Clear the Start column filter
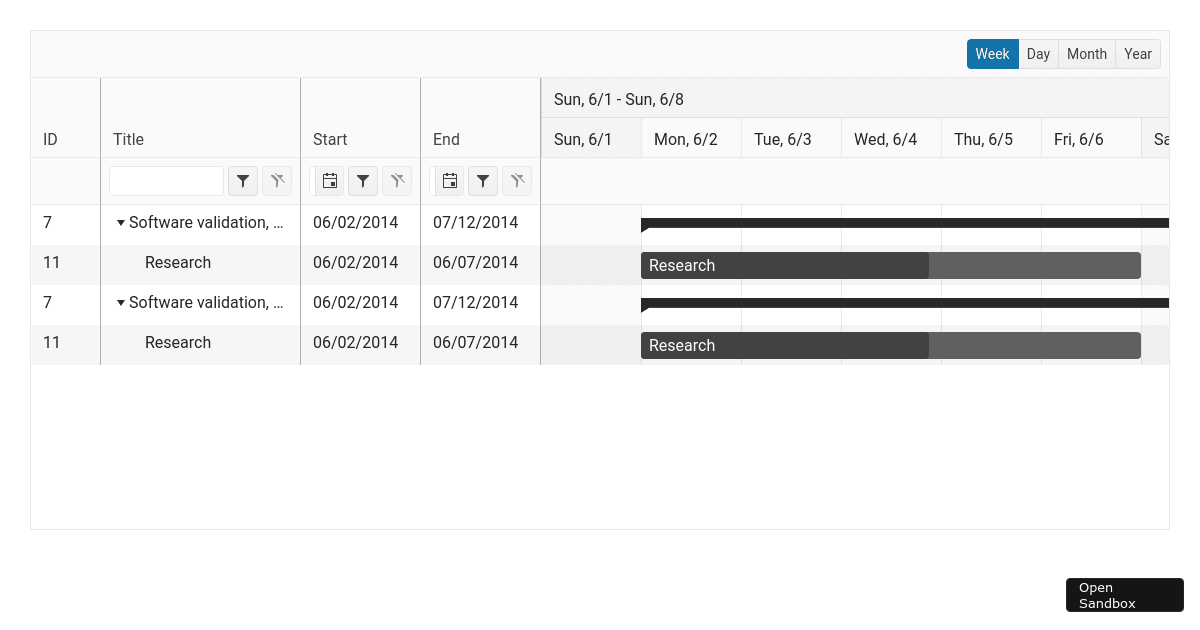1200x630 pixels. pos(397,181)
